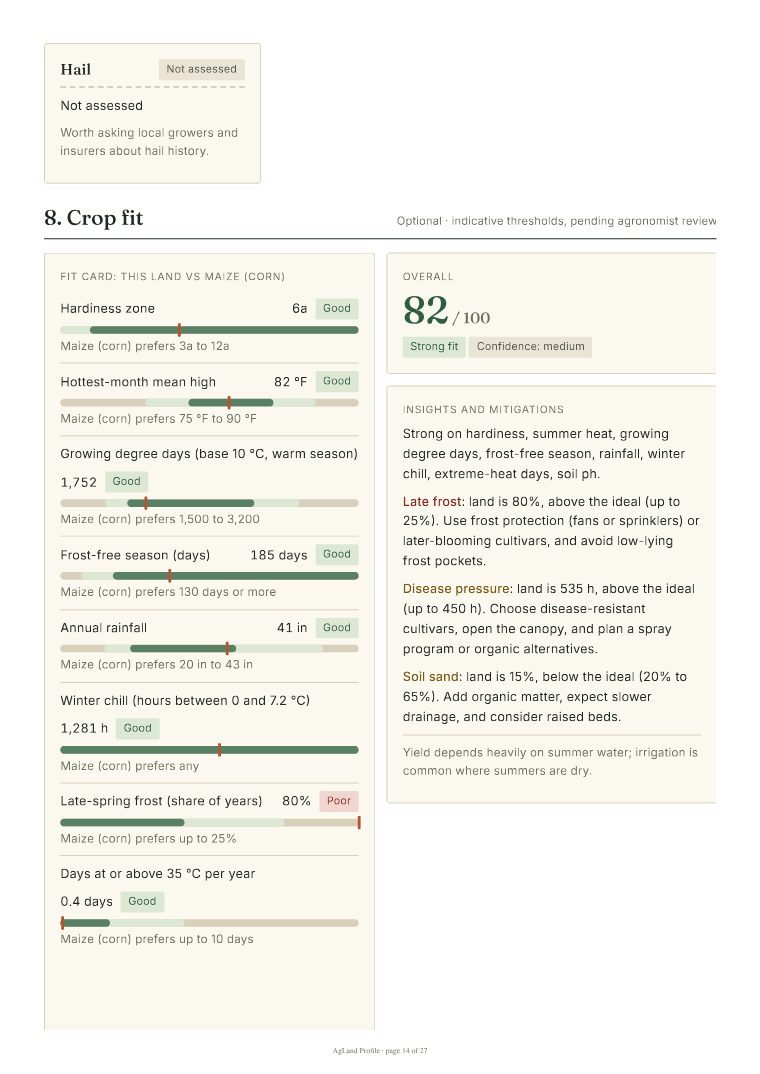The height and width of the screenshot is (1074, 760).
Task: Click the Growing degree days range bar
Action: tap(210, 503)
